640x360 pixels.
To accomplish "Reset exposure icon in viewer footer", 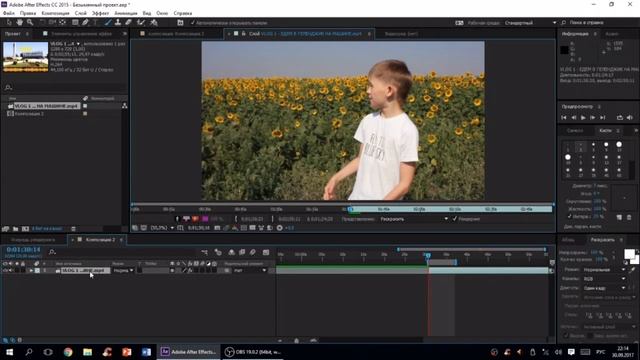I will [280, 228].
